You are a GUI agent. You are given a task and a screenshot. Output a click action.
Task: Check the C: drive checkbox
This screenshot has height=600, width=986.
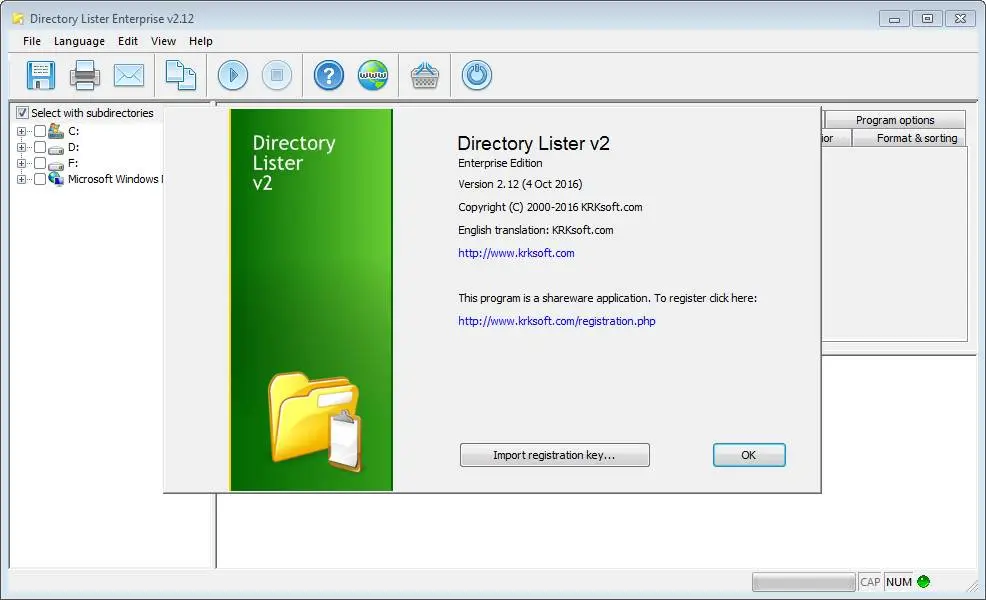click(40, 131)
